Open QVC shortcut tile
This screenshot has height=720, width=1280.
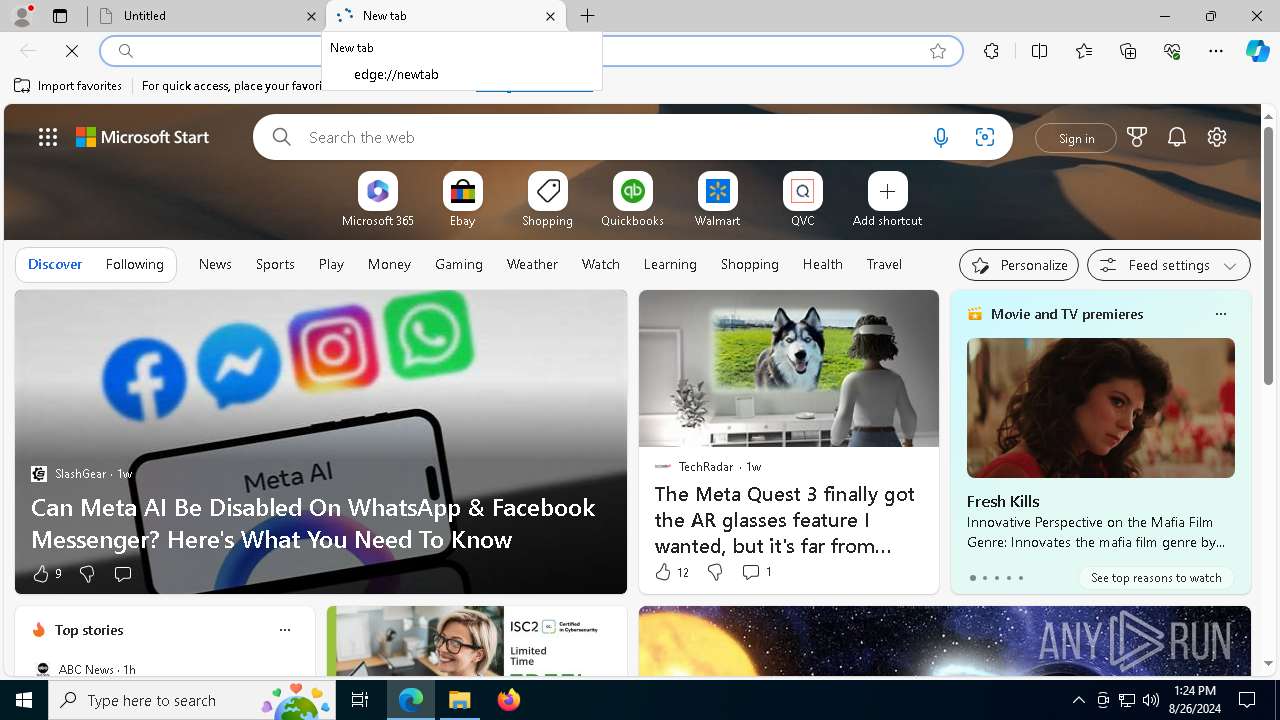(803, 200)
